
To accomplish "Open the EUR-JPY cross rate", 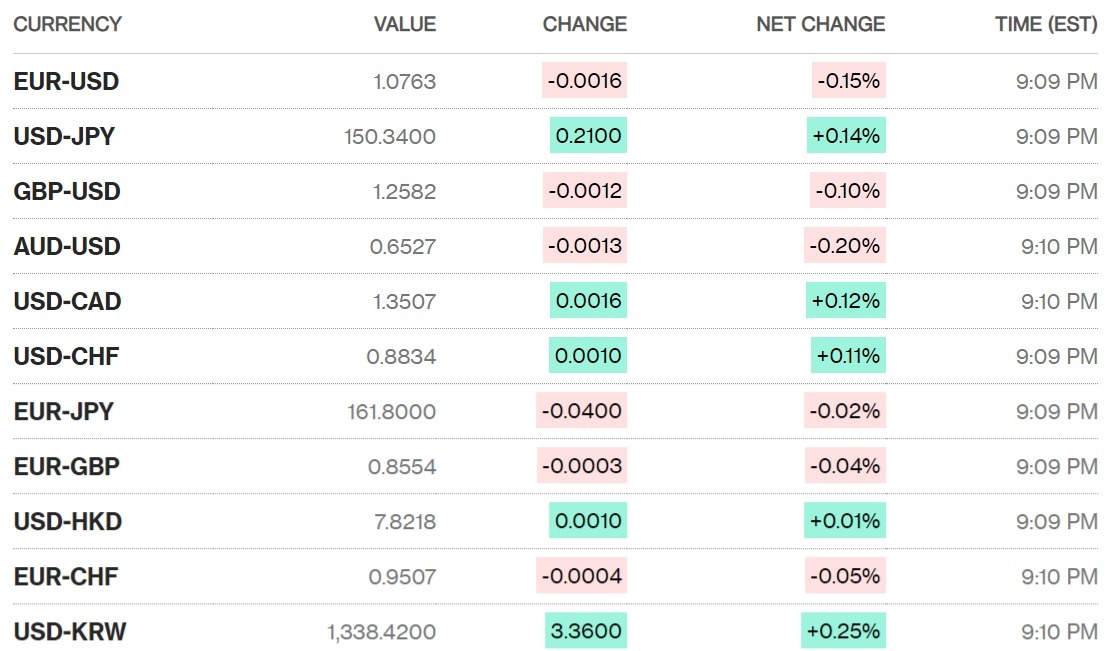I will (x=63, y=412).
